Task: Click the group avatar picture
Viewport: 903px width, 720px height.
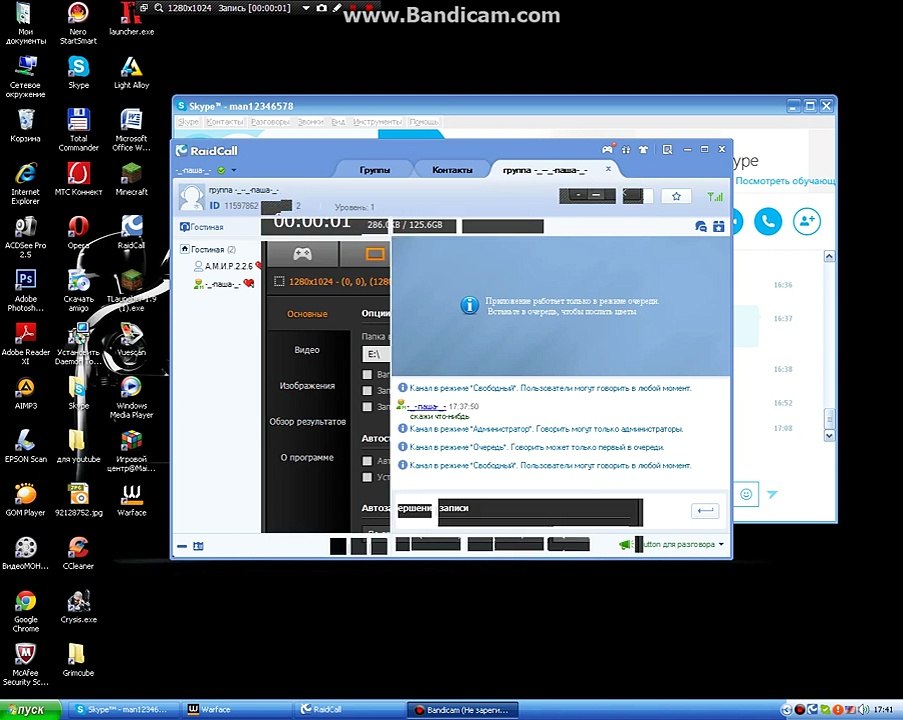Action: click(x=191, y=197)
